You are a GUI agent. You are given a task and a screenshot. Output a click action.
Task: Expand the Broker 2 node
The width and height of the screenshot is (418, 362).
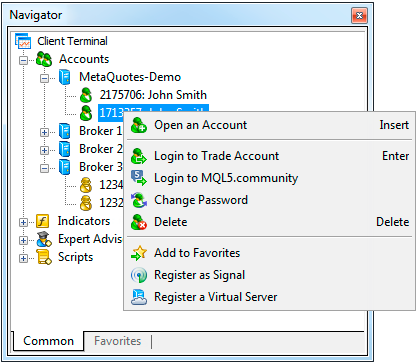point(44,150)
